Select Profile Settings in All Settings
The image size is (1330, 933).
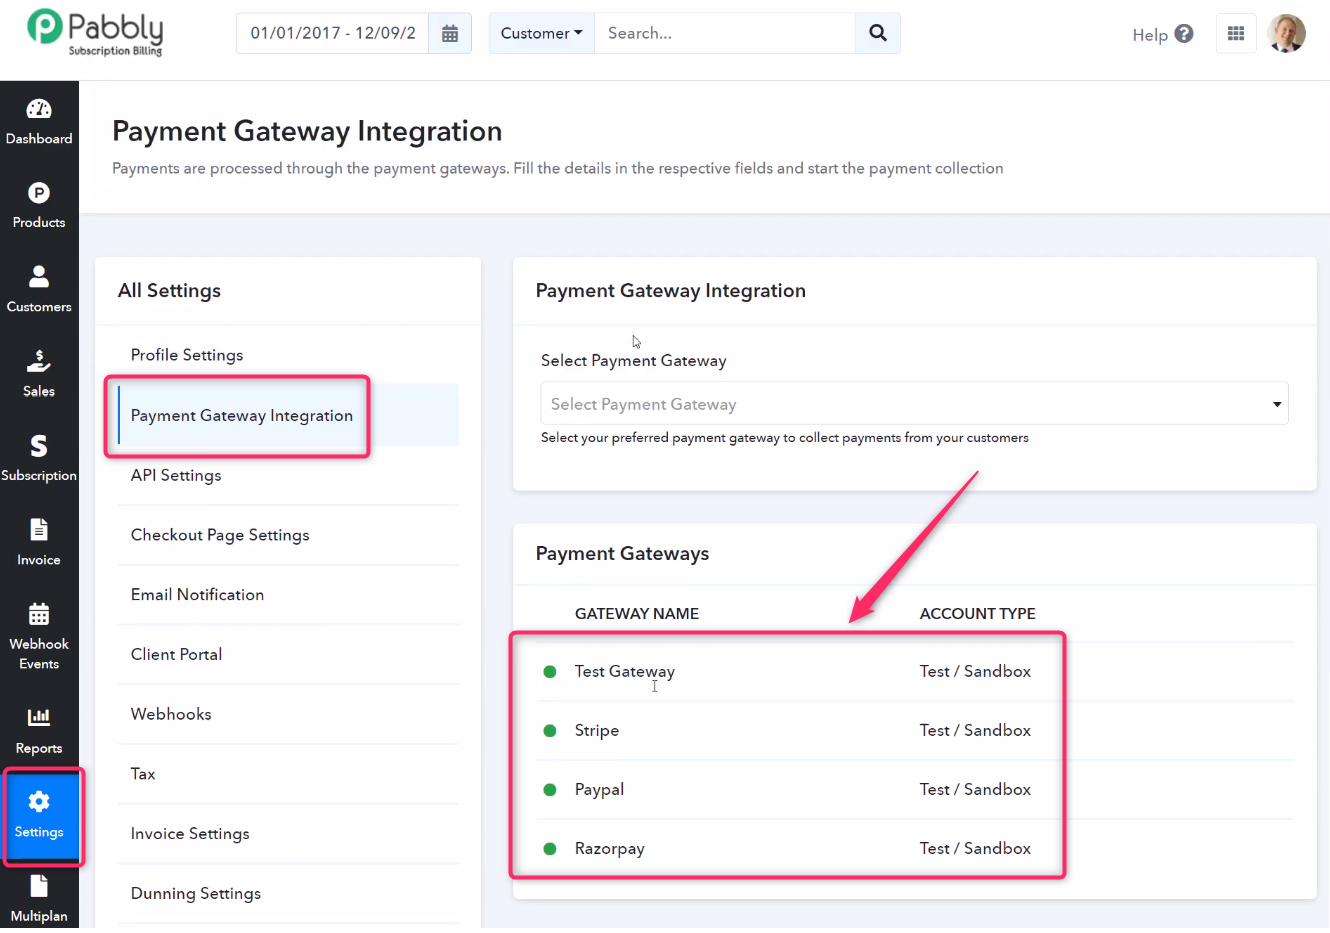(x=187, y=355)
